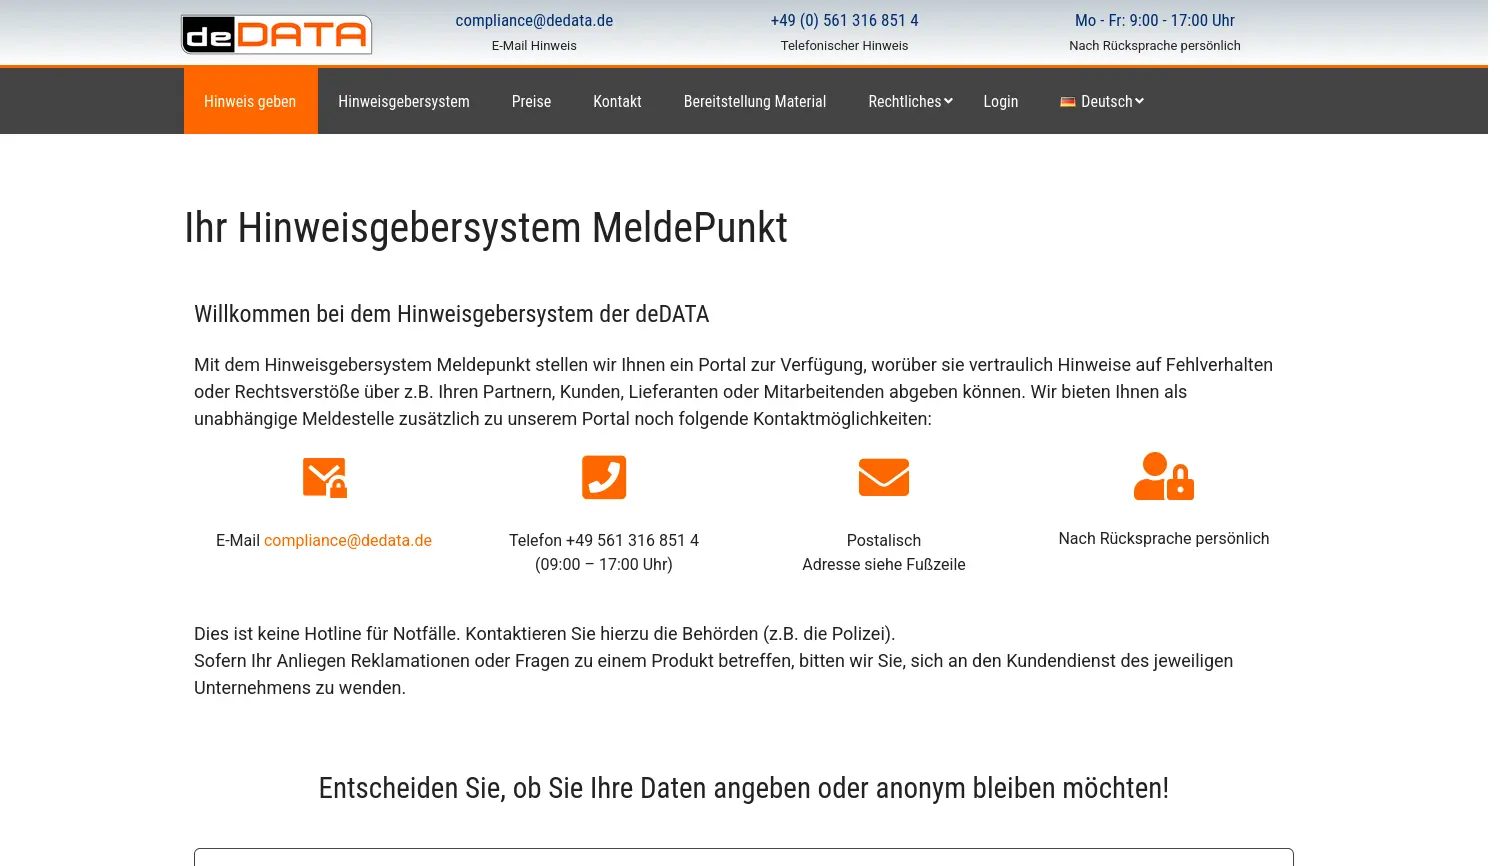The width and height of the screenshot is (1500, 866).
Task: Click Telefon +49 561 316 851 4 text
Action: click(x=603, y=540)
